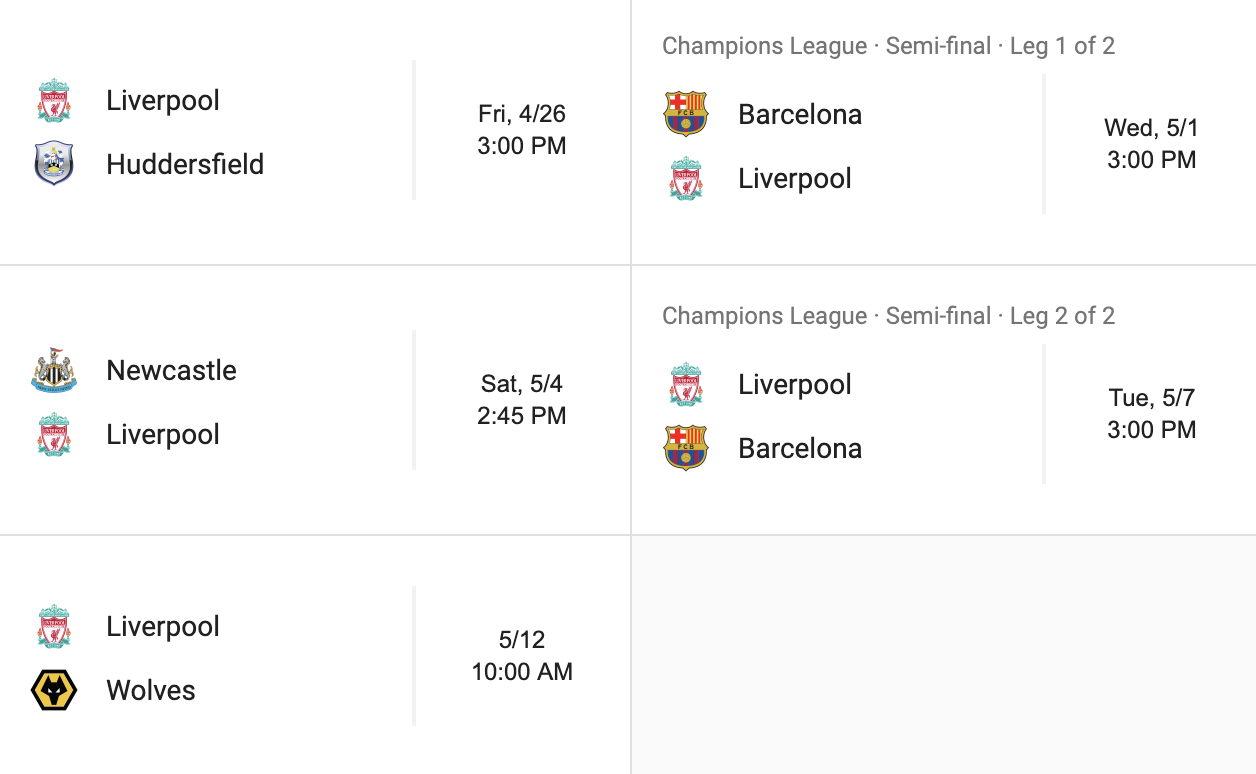Click Liverpool crest in the Leg 1 semi-final
Viewport: 1256px width, 774px height.
tap(686, 178)
